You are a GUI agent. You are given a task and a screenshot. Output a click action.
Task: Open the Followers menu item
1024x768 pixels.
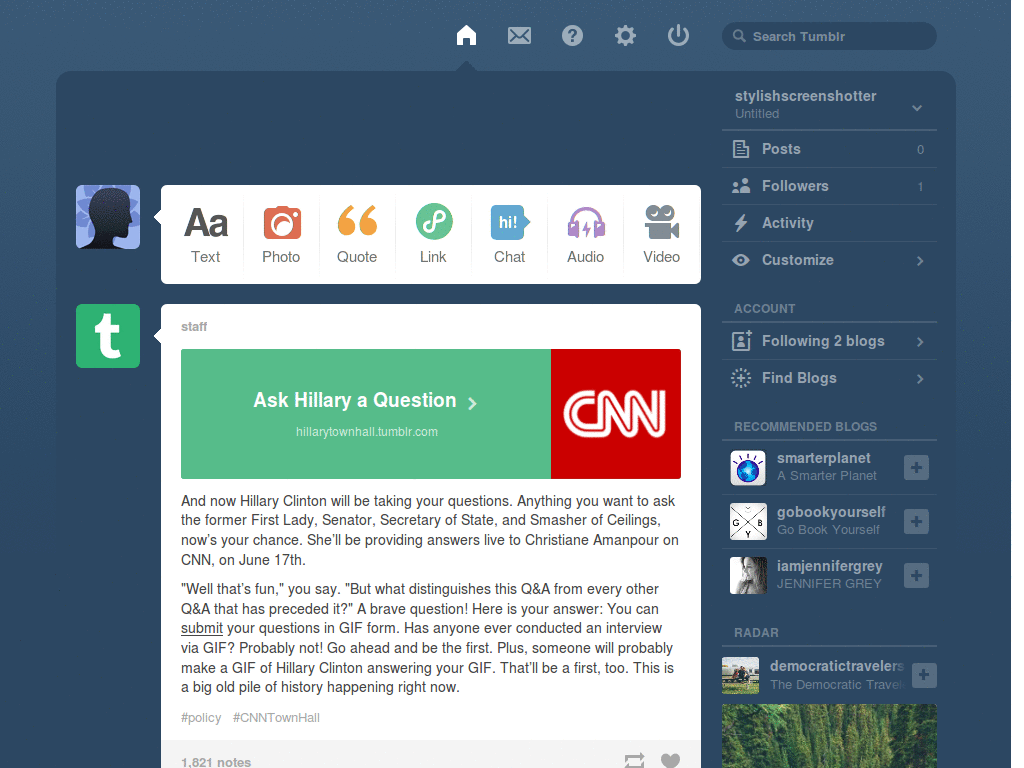(x=829, y=186)
